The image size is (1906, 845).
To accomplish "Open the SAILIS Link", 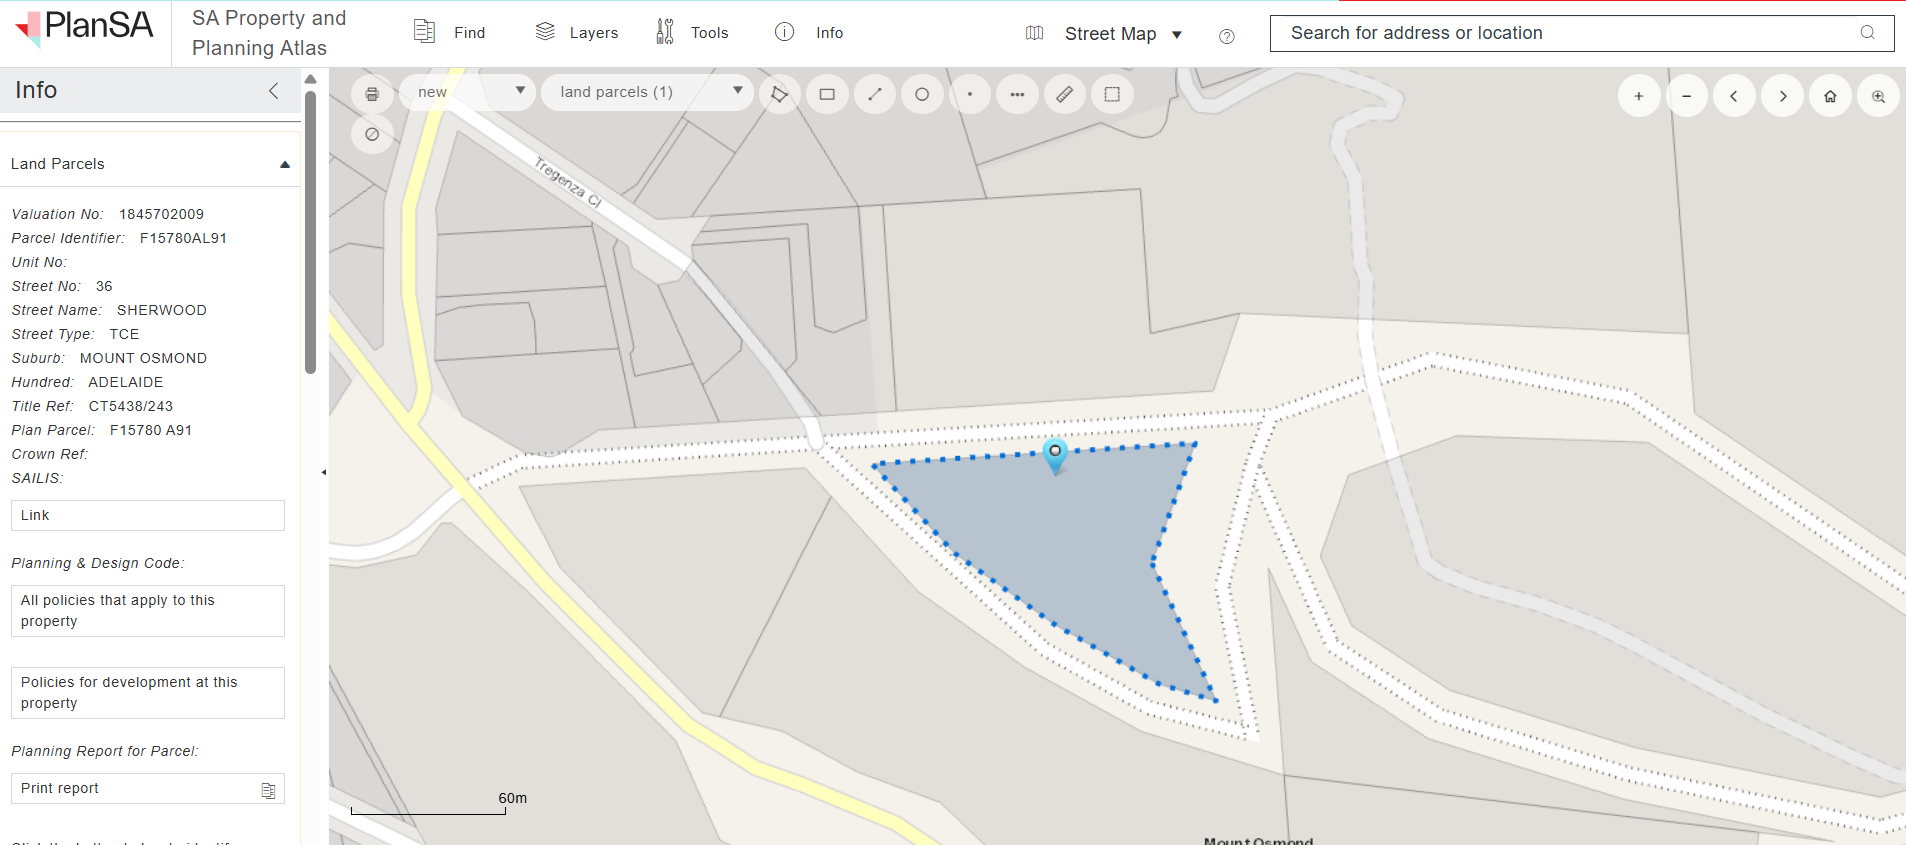I will (148, 515).
